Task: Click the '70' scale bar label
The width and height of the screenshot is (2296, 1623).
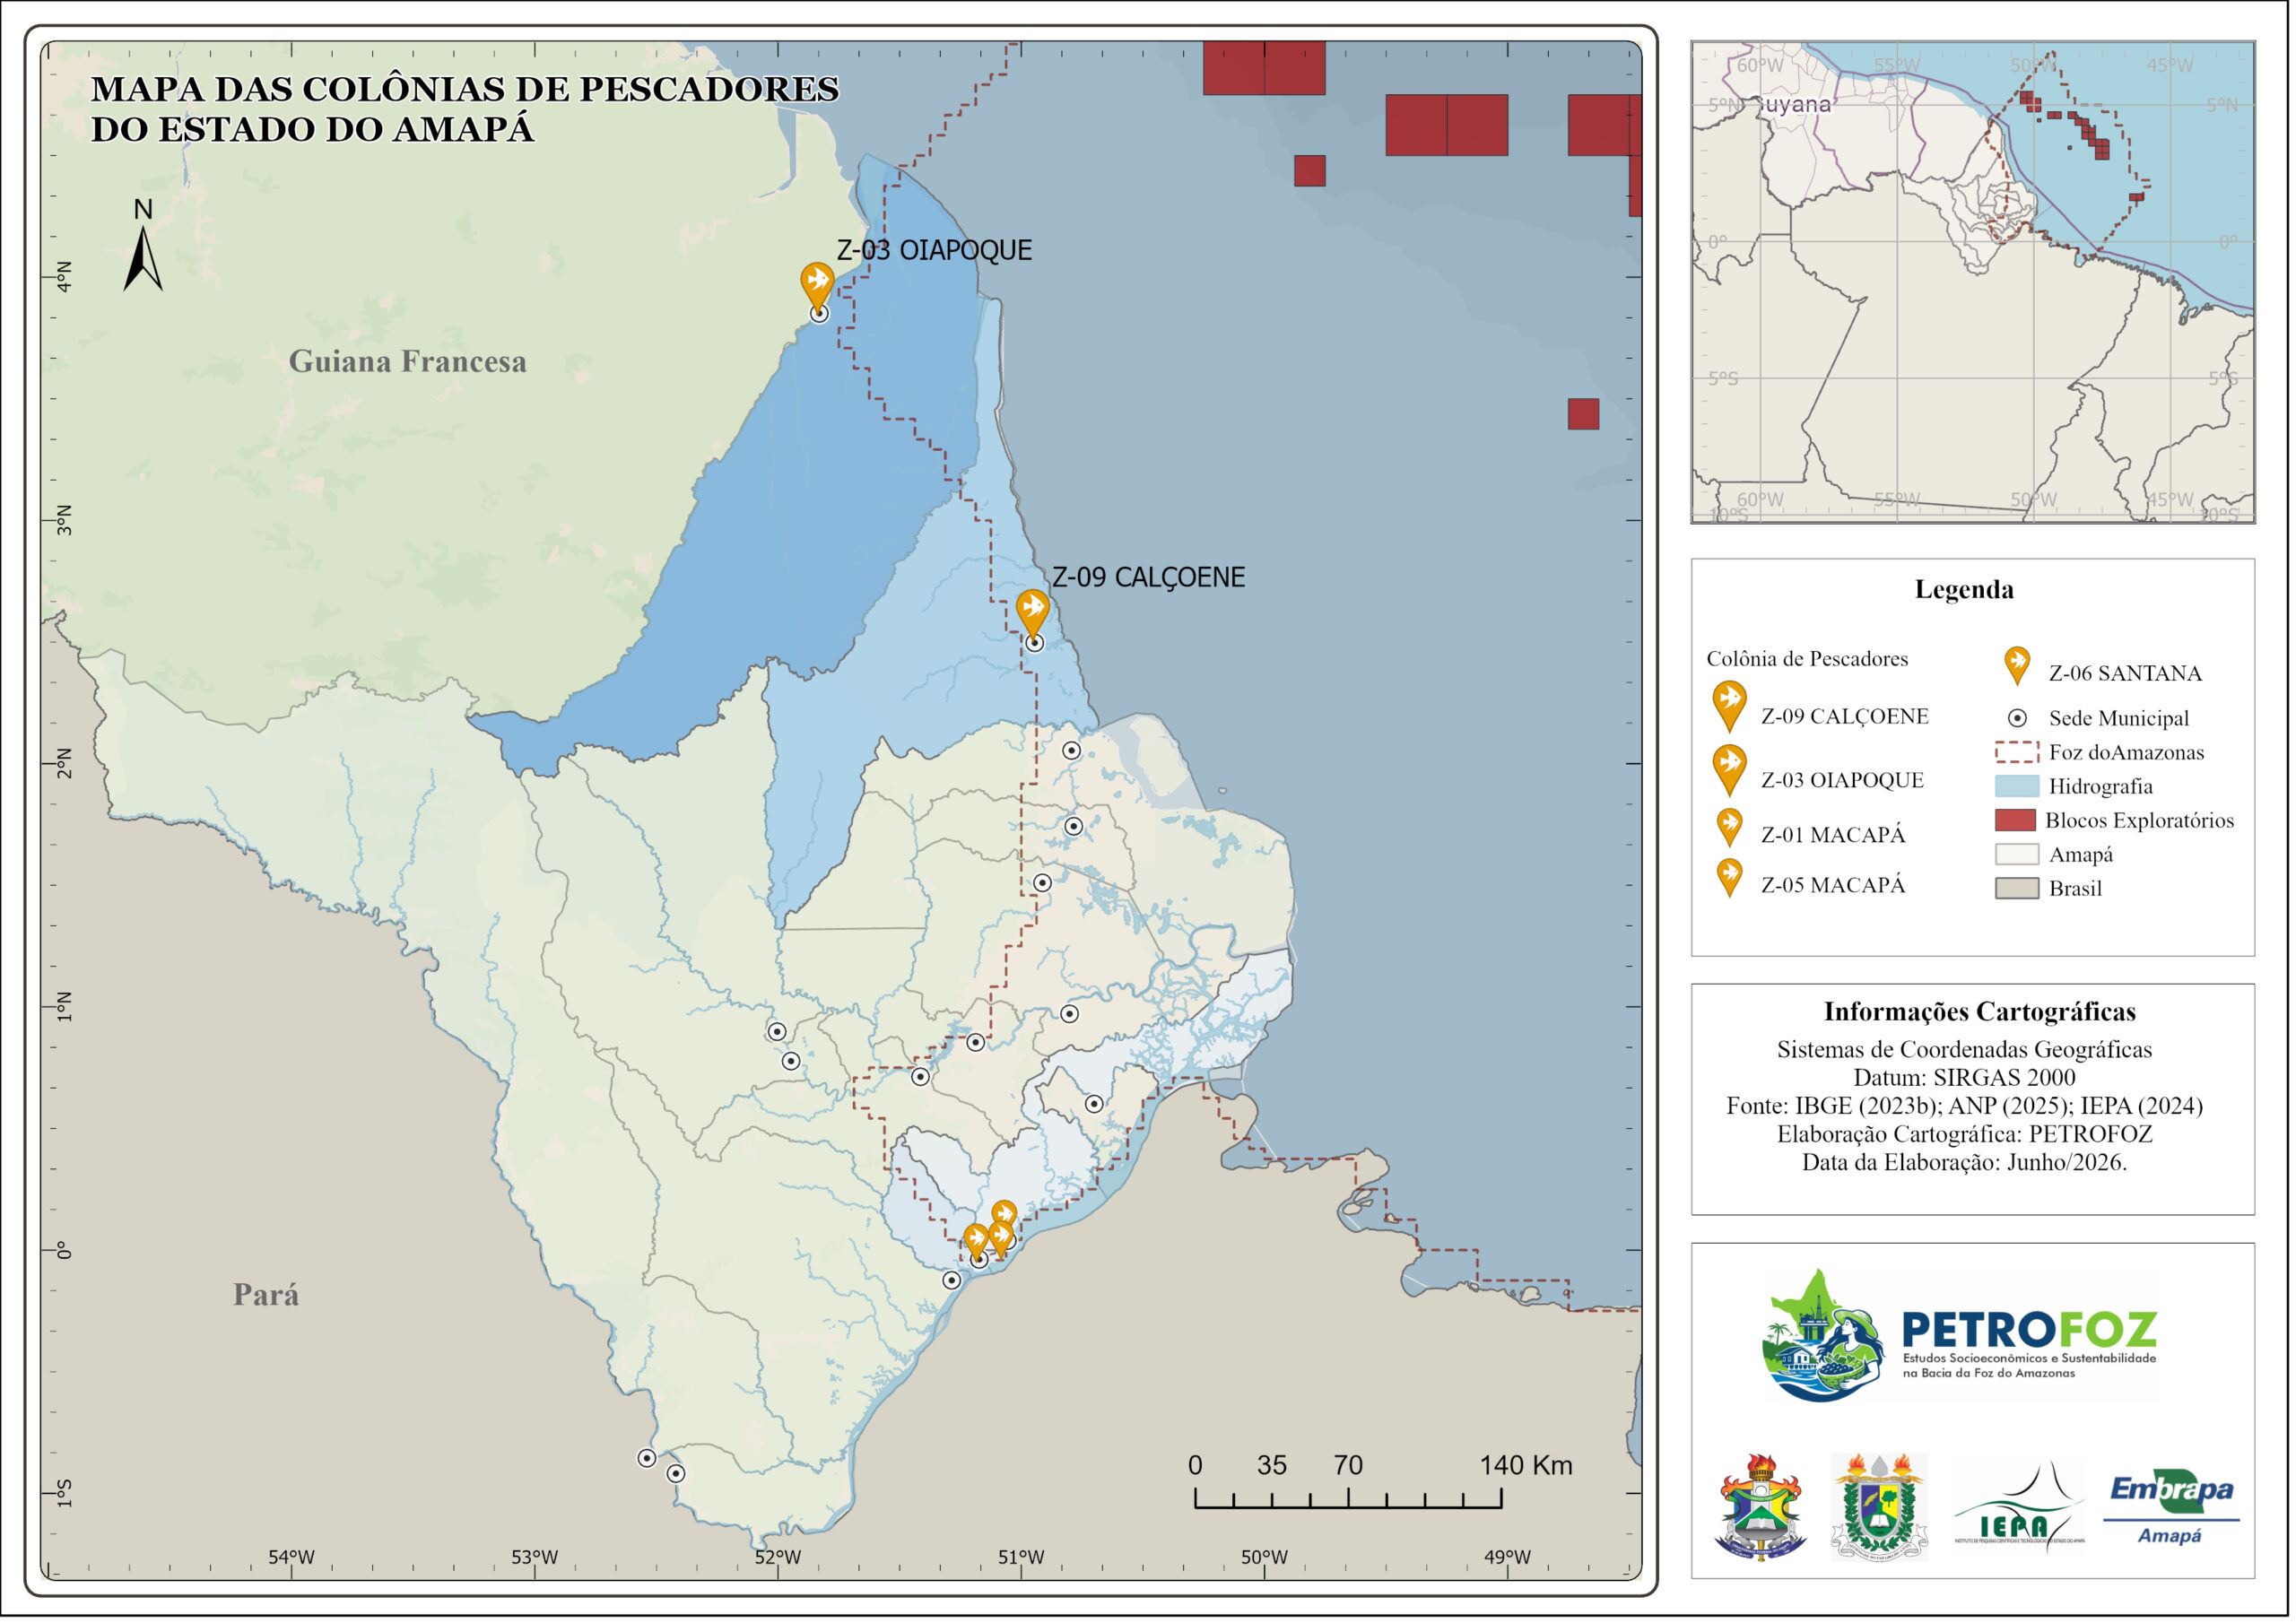Action: point(1350,1468)
